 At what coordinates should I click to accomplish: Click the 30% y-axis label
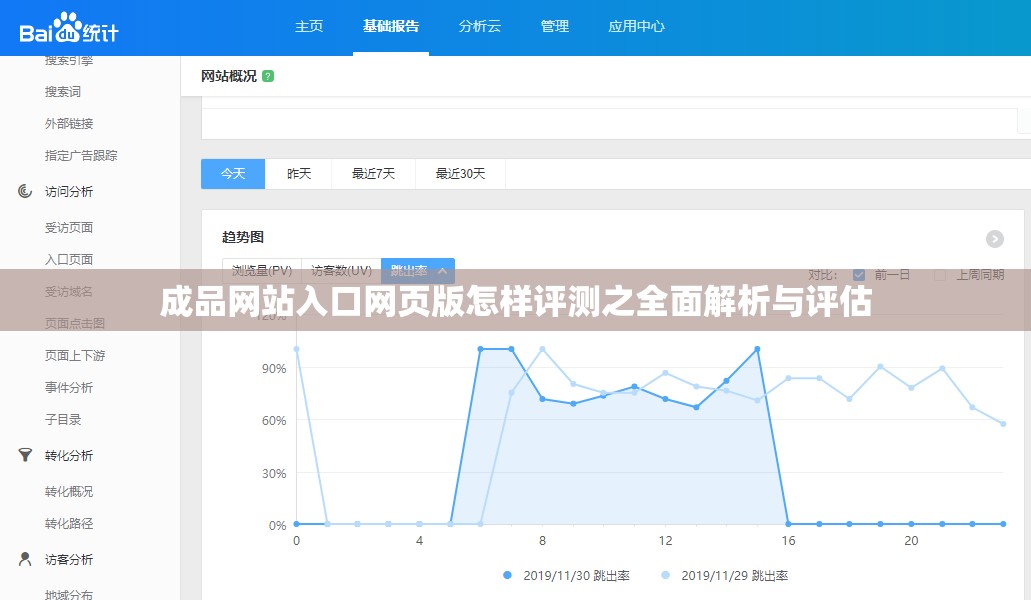274,473
